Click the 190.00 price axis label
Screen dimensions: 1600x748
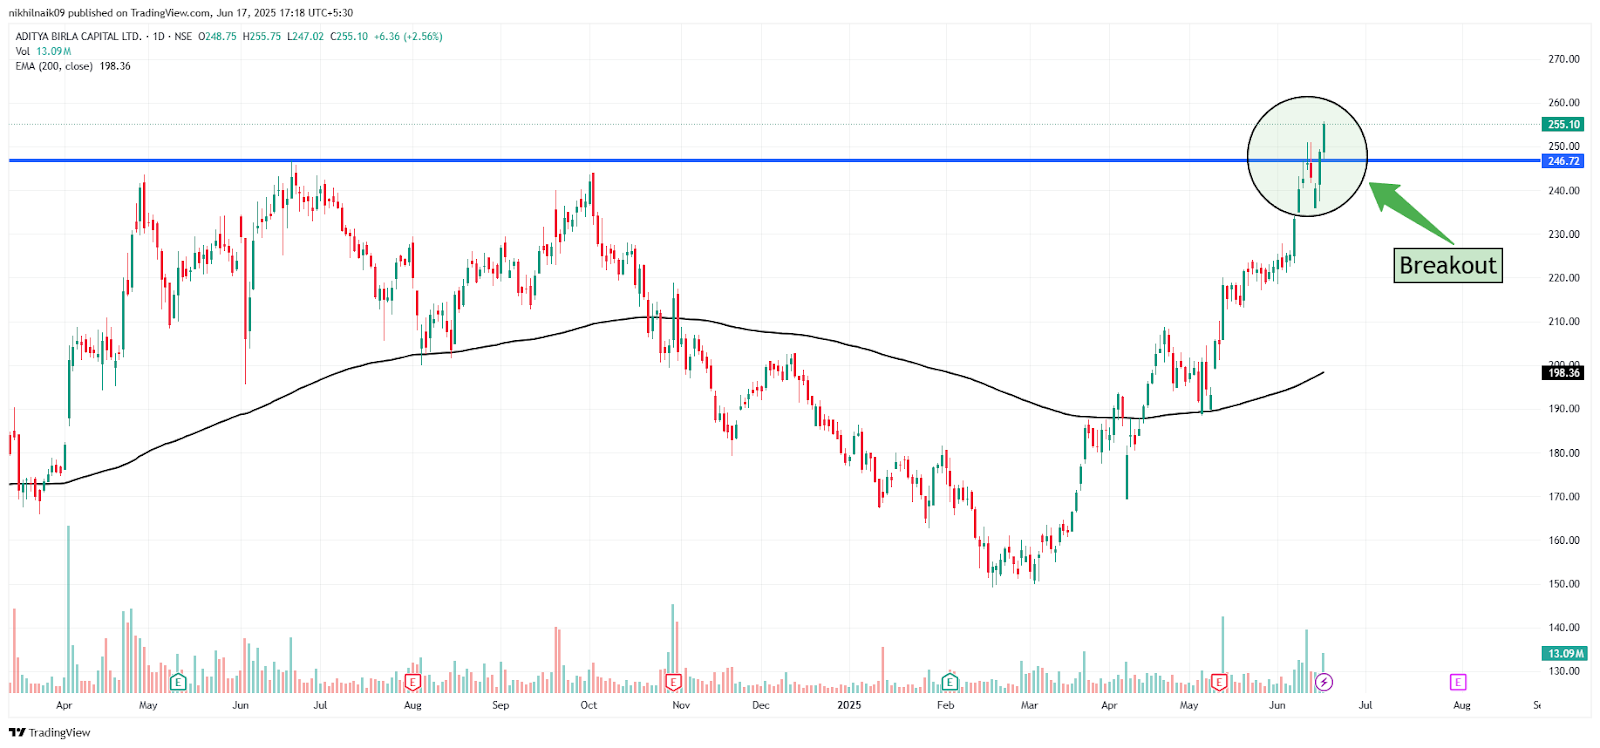tap(1564, 409)
